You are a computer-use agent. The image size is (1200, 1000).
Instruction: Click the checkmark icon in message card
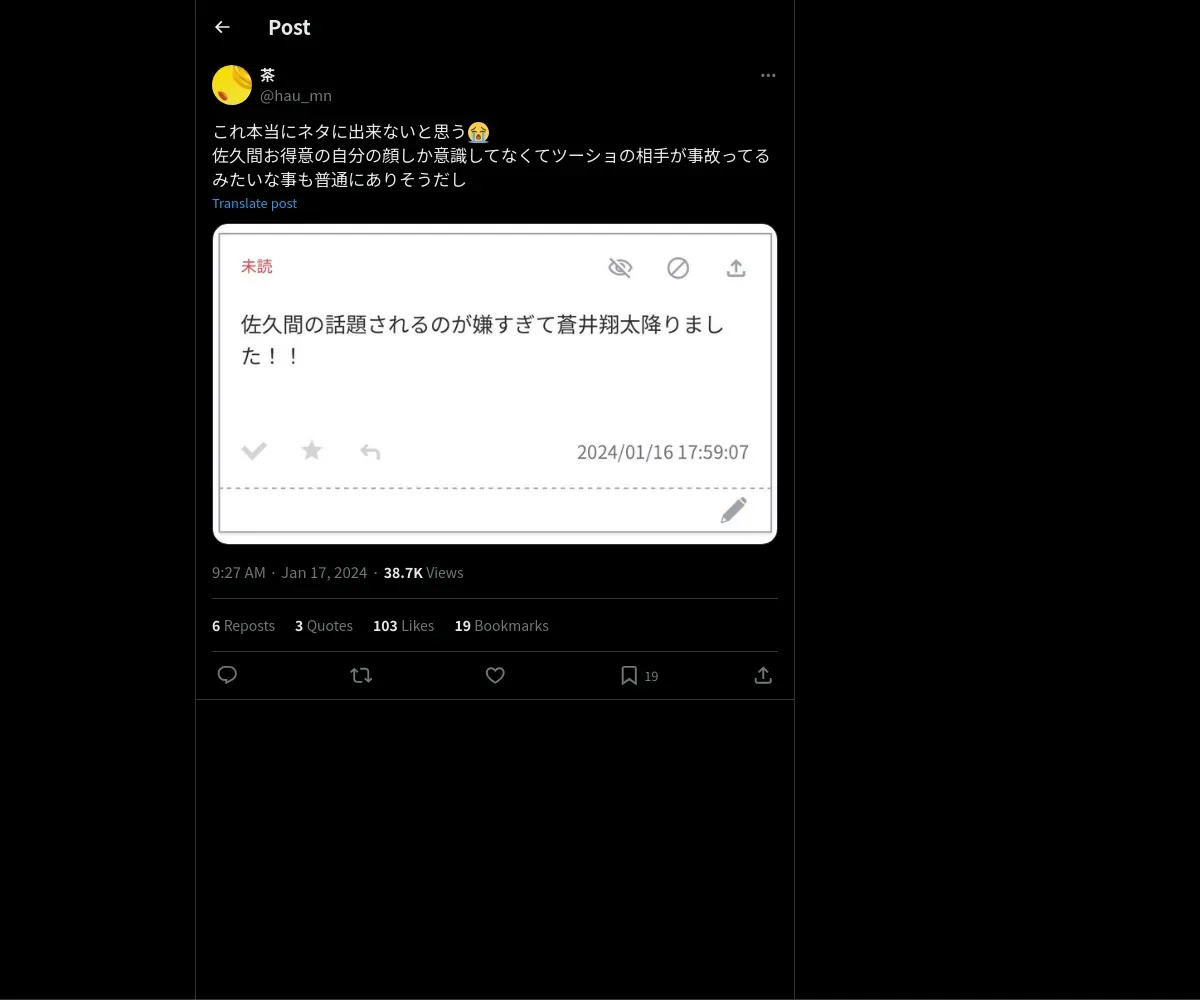(x=254, y=451)
